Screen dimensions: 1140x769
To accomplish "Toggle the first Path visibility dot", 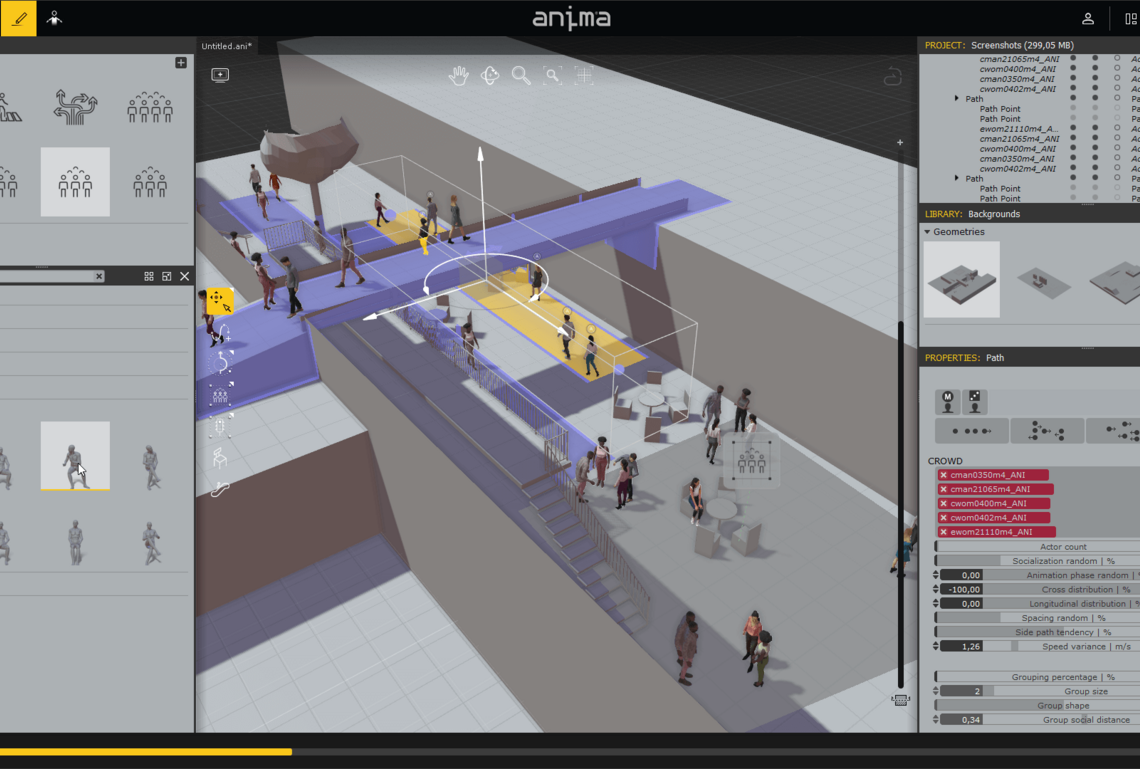I will click(1073, 99).
